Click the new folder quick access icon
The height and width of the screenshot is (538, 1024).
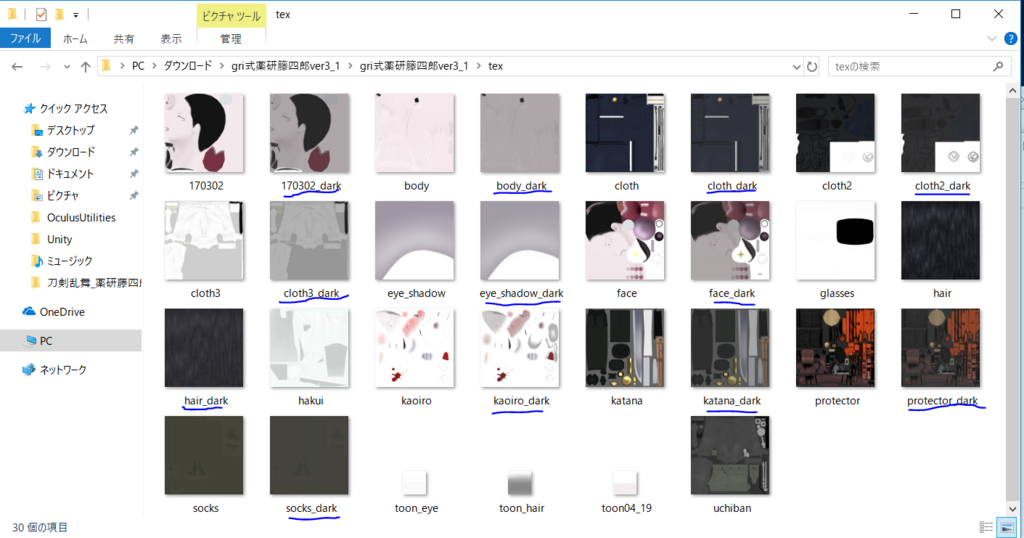(59, 14)
